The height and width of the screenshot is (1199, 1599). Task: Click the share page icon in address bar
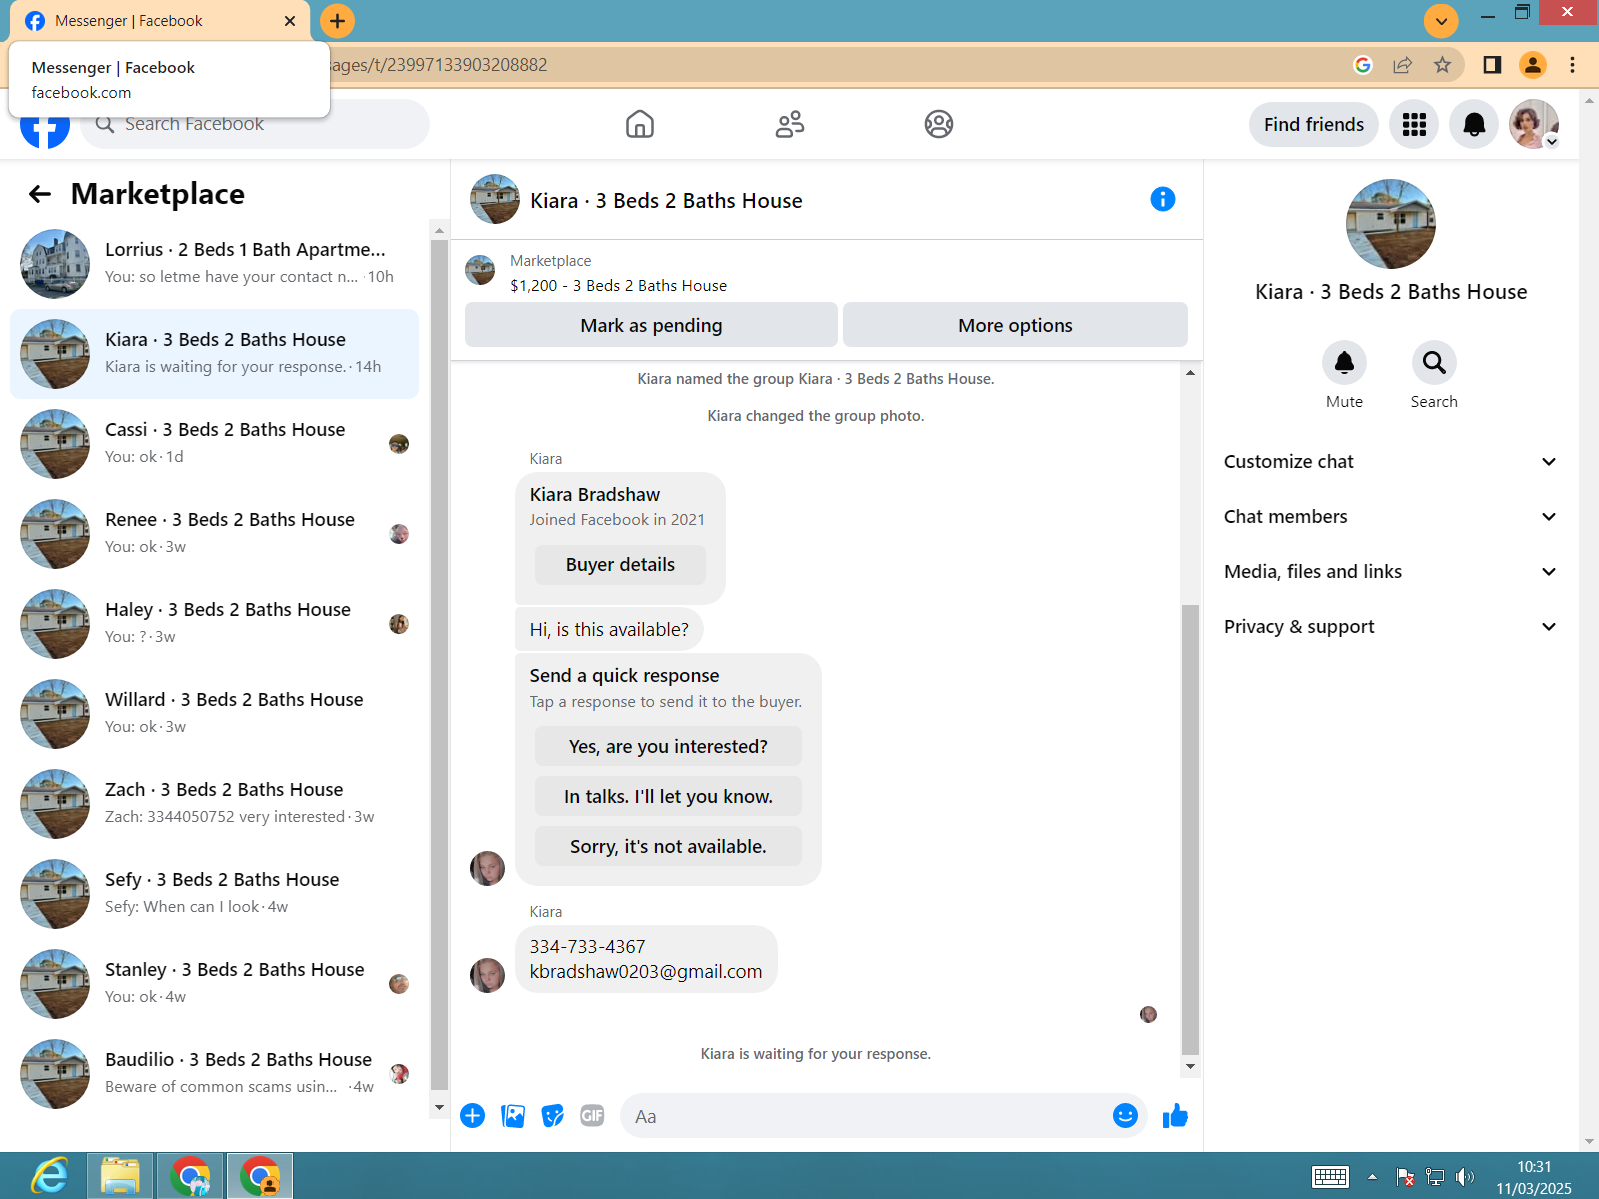1402,65
